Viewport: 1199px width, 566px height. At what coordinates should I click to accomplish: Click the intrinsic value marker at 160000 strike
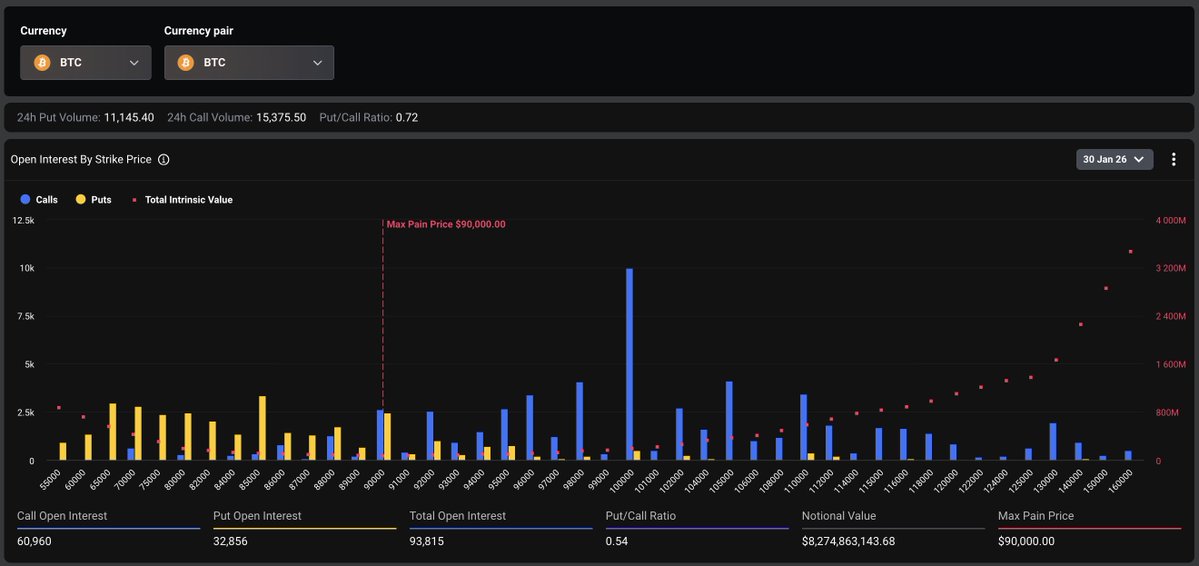click(x=1130, y=252)
